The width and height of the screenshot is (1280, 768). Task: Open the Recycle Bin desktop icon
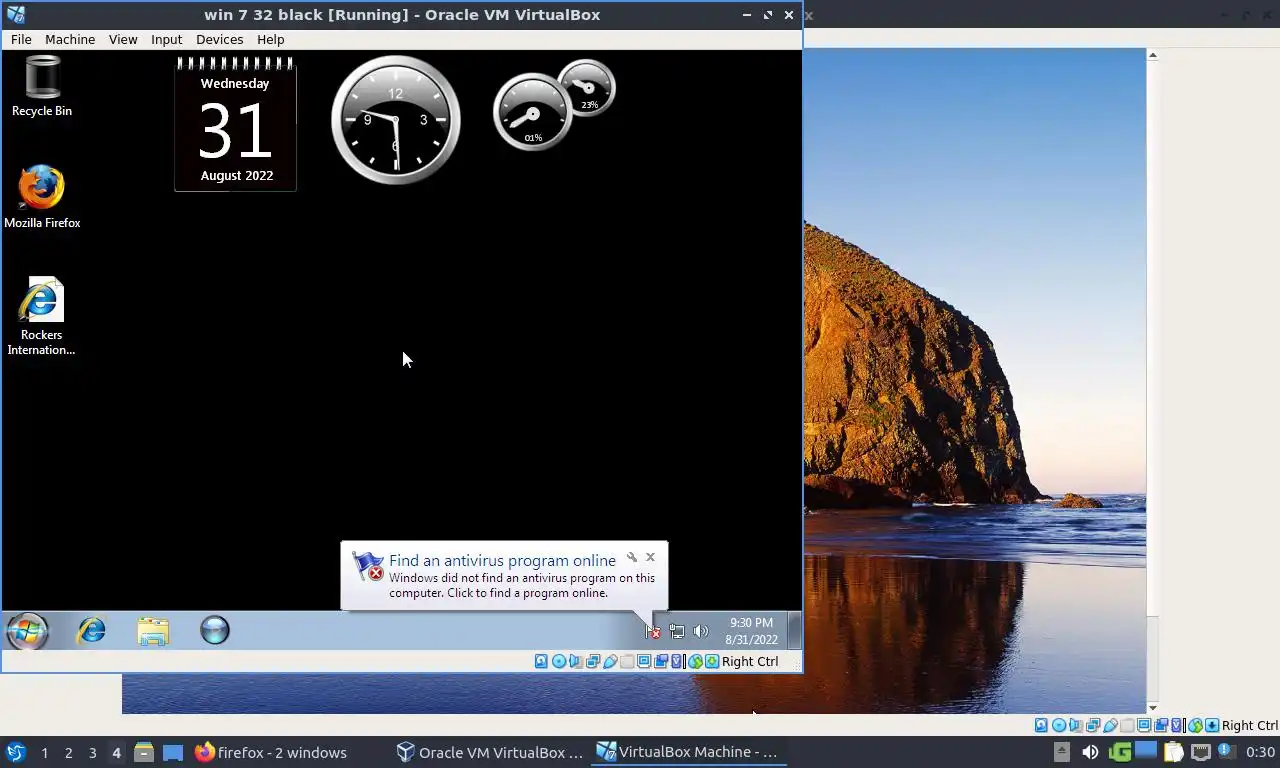coord(42,87)
